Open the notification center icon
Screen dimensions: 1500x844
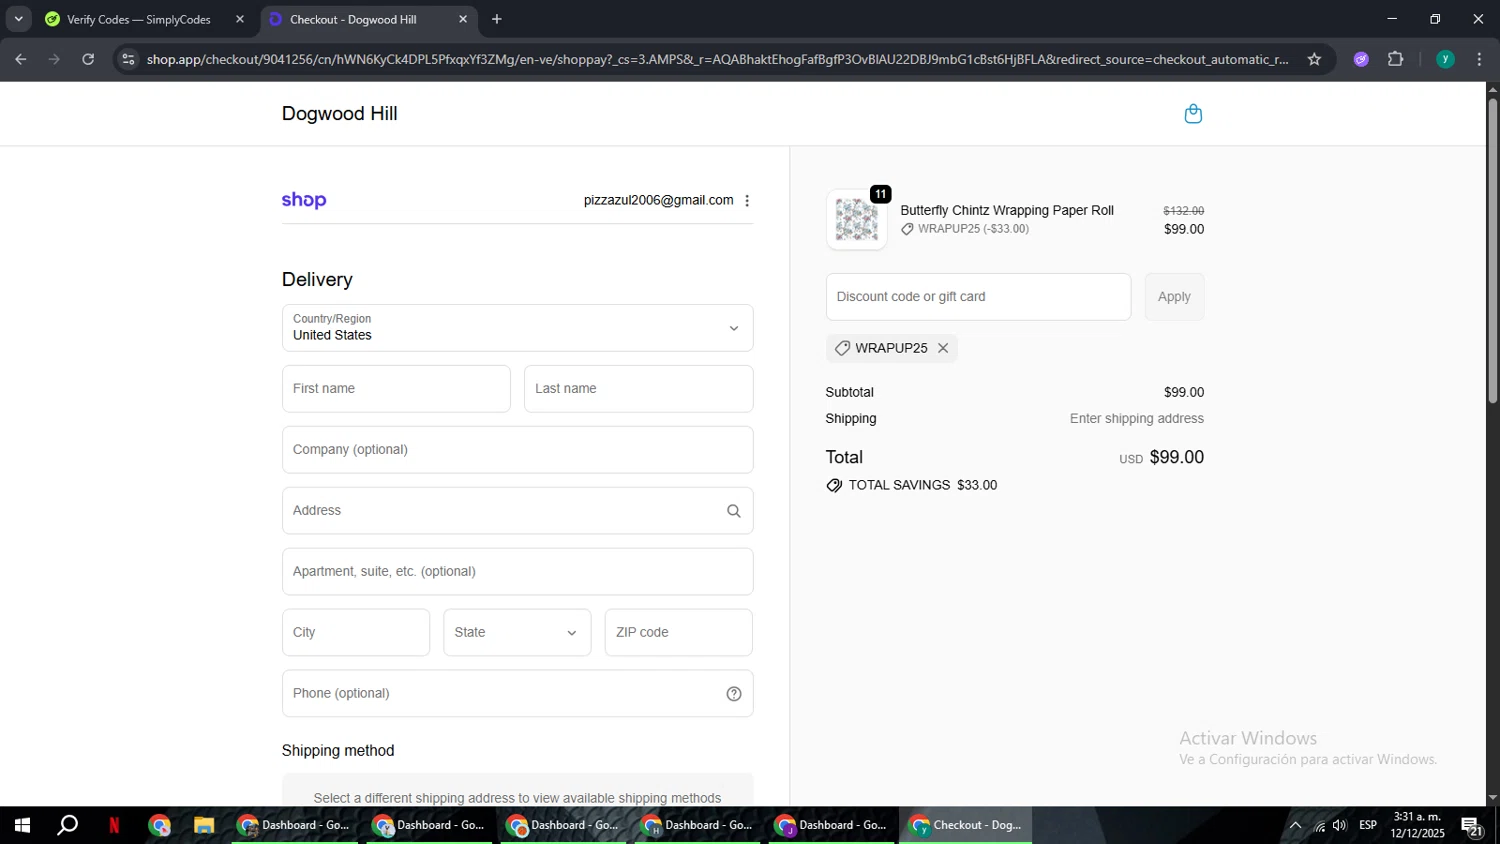[1472, 825]
